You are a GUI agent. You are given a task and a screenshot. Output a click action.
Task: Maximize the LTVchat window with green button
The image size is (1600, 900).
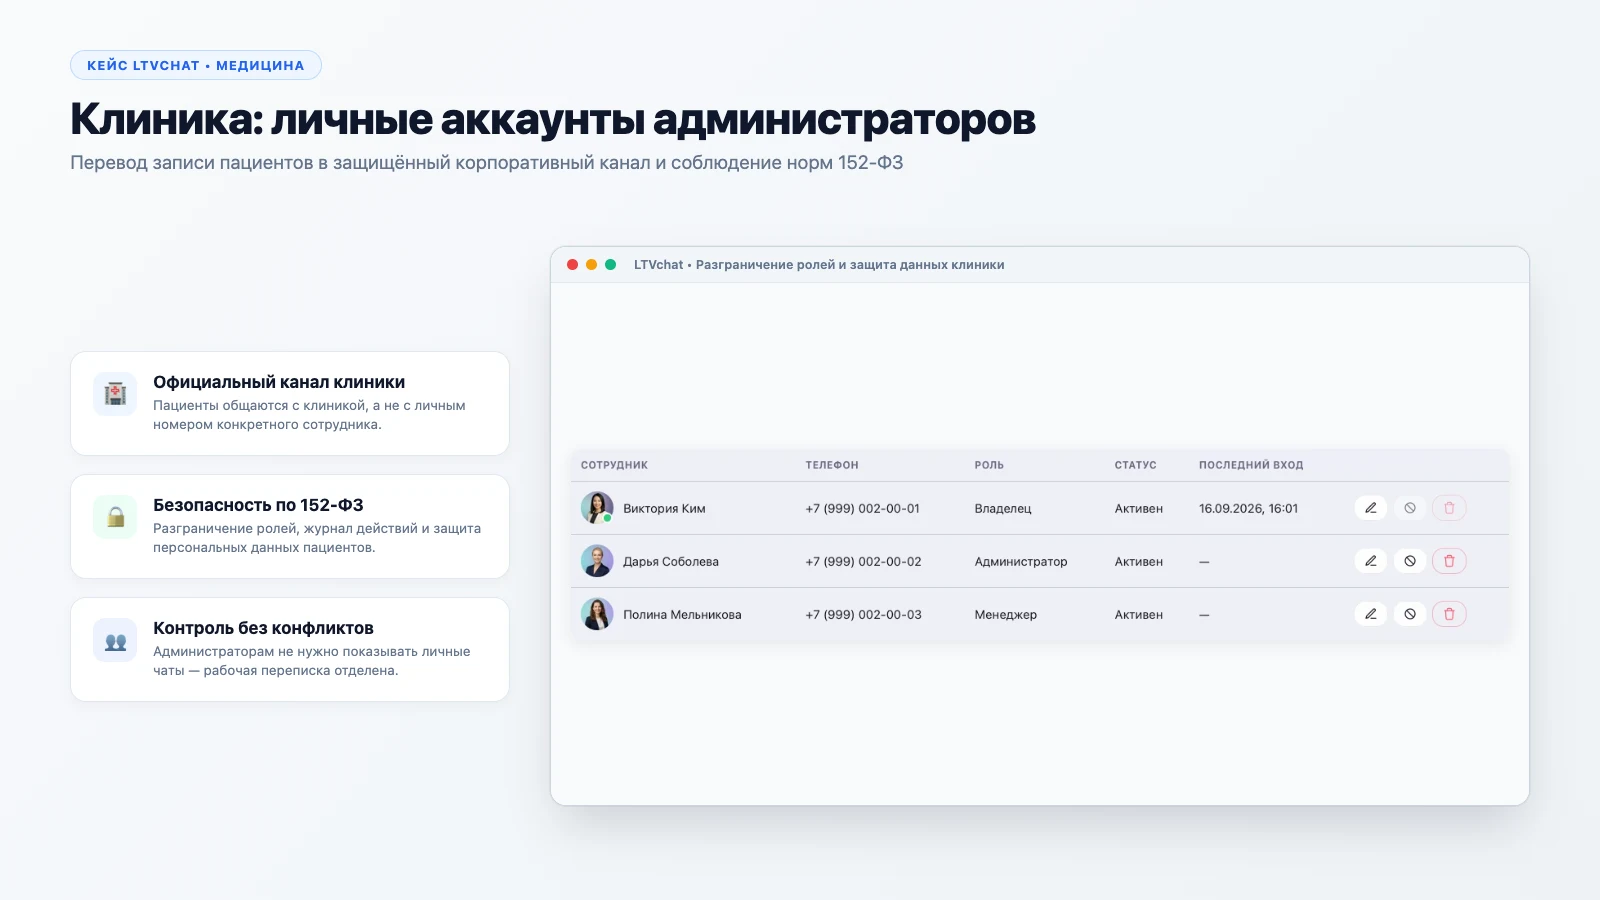(x=611, y=265)
